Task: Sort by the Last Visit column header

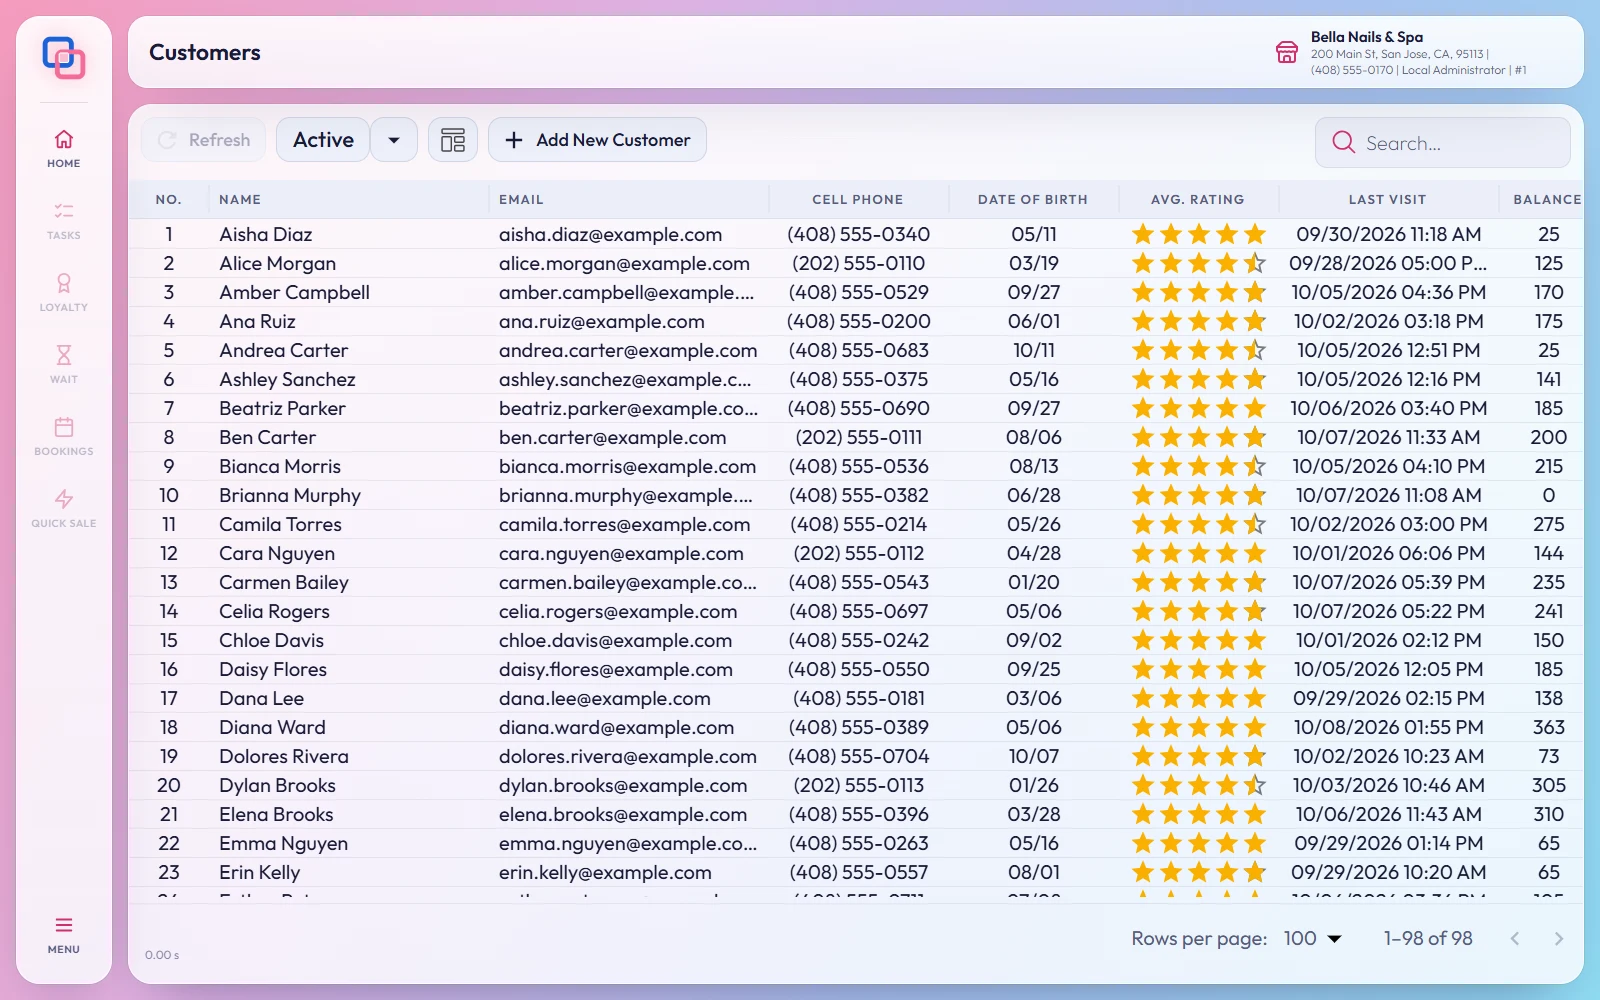Action: click(1387, 200)
